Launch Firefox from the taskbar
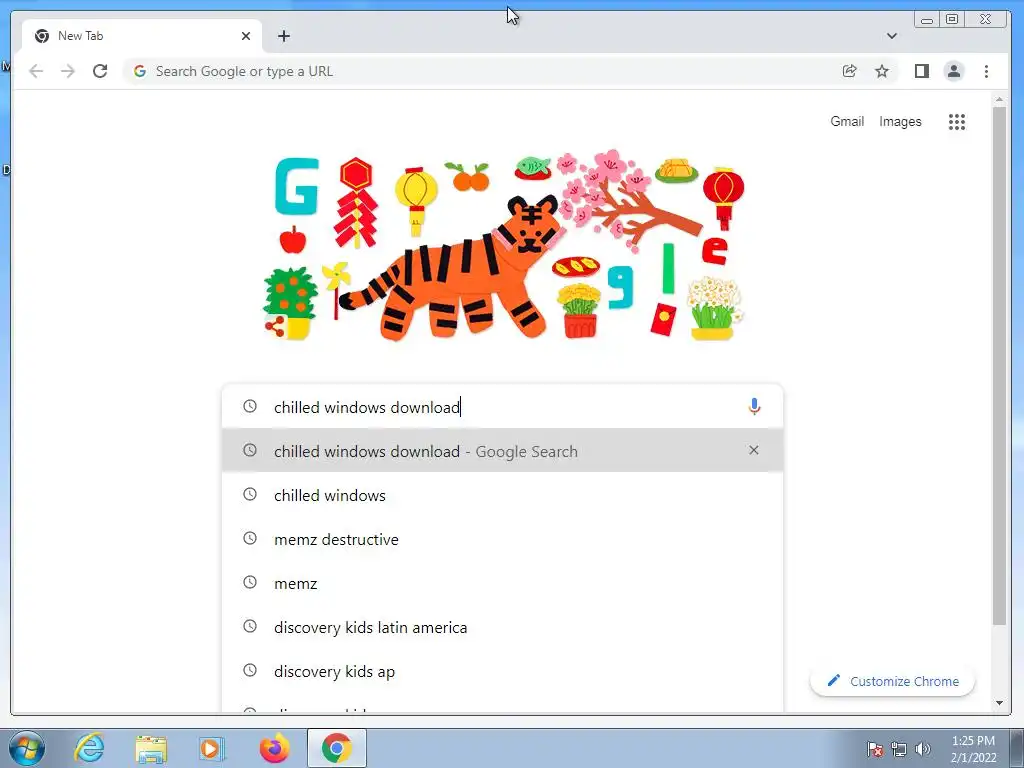1024x768 pixels. click(274, 748)
